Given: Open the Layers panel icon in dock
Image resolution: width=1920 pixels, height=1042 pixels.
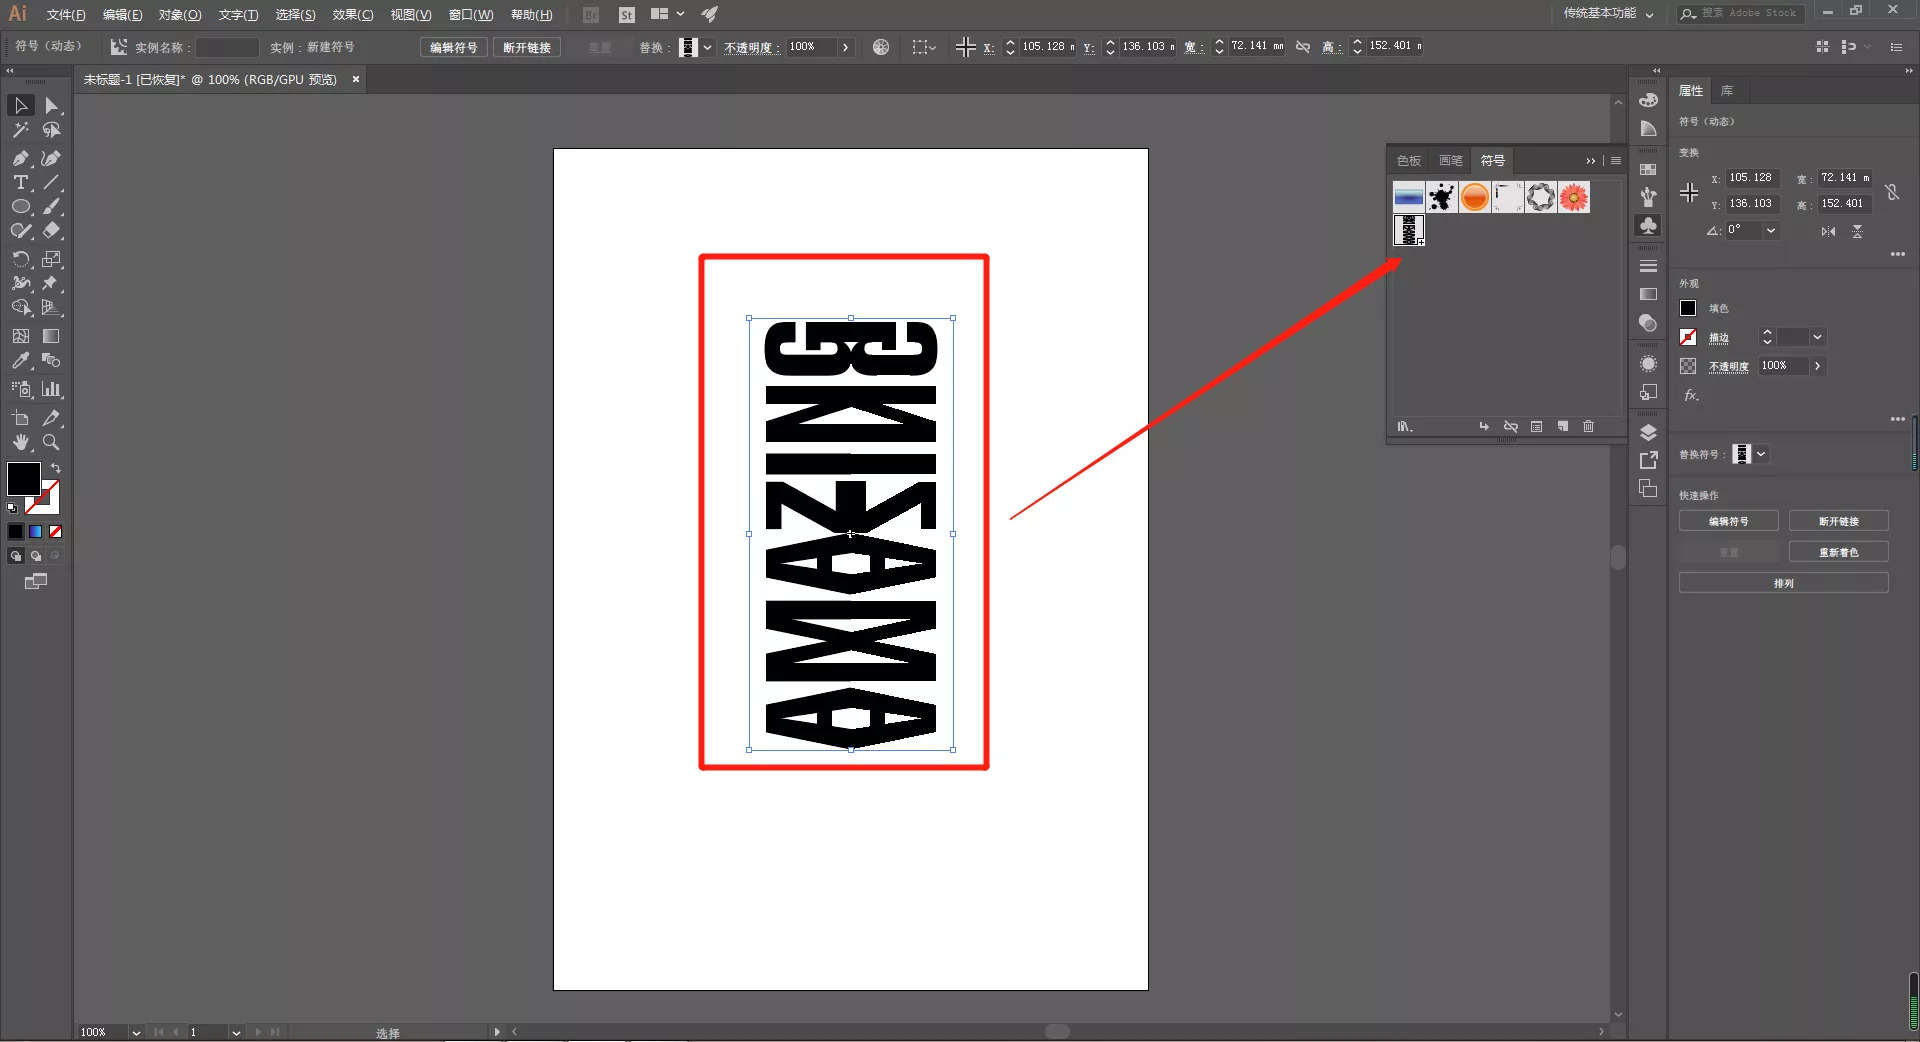Looking at the screenshot, I should click(1648, 432).
